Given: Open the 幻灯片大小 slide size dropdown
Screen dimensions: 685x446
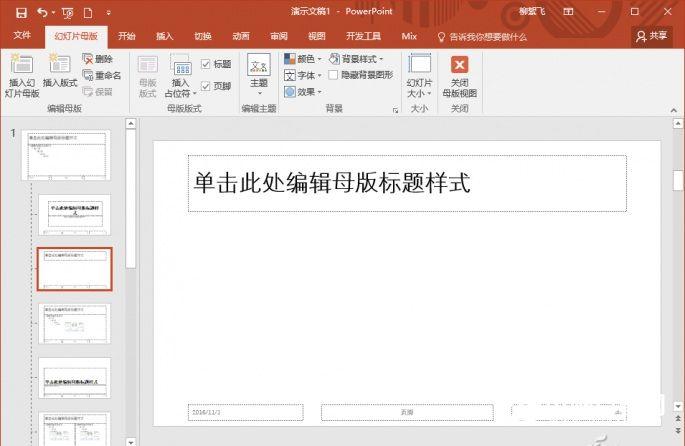Looking at the screenshot, I should (419, 76).
